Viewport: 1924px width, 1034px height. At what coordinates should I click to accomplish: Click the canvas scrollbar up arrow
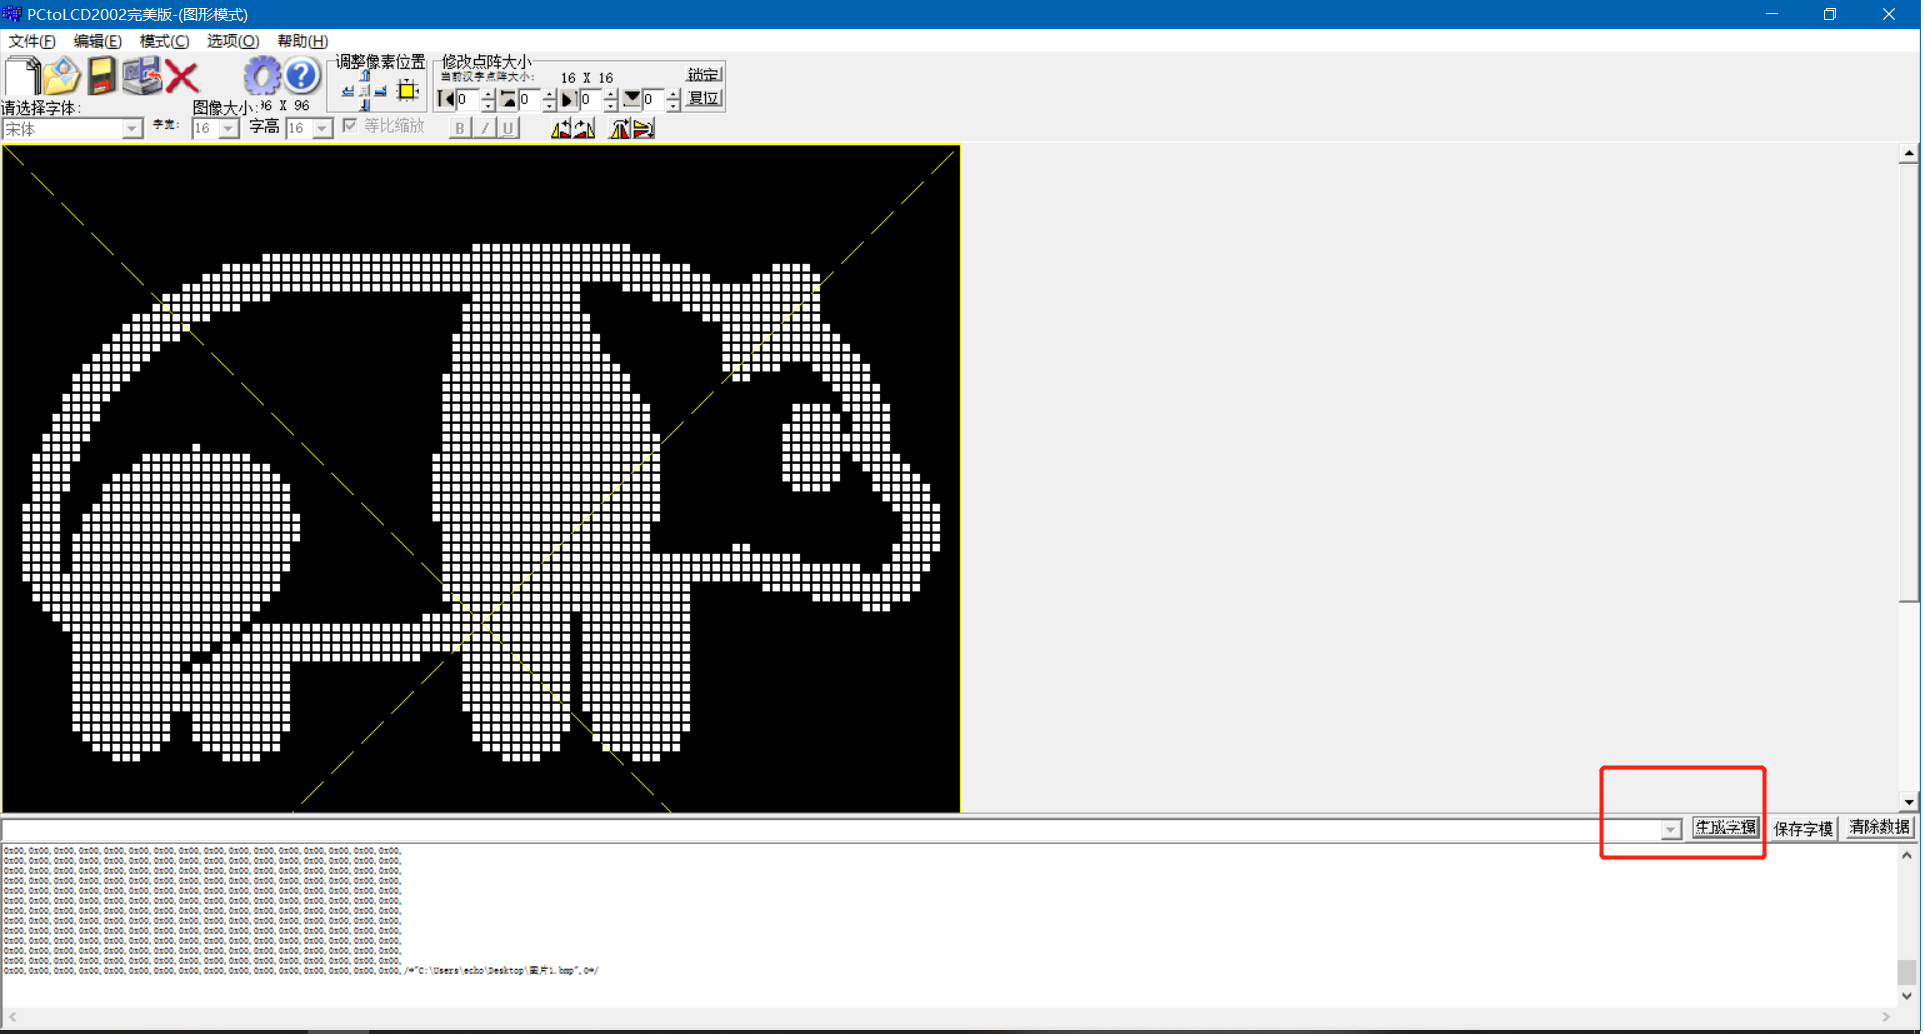coord(1909,154)
